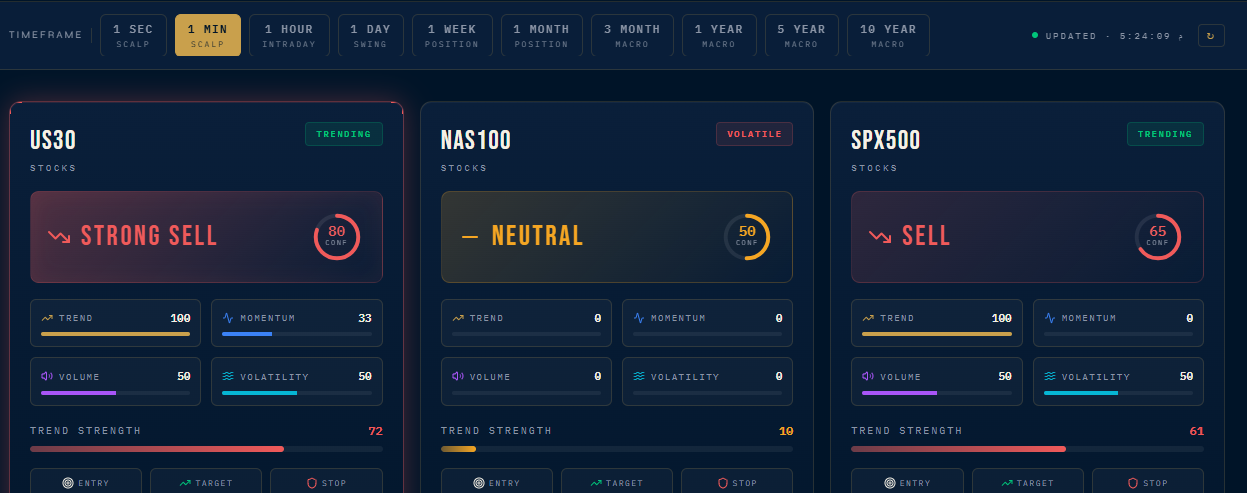Select the 1 SEC scalp timeframe
Screen dimensions: 1247x493
pyautogui.click(x=133, y=35)
